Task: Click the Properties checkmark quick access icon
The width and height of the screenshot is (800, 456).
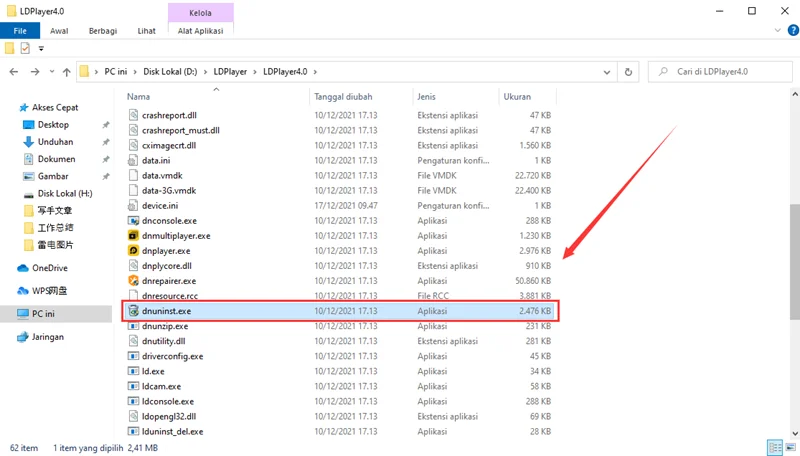Action: tap(25, 48)
